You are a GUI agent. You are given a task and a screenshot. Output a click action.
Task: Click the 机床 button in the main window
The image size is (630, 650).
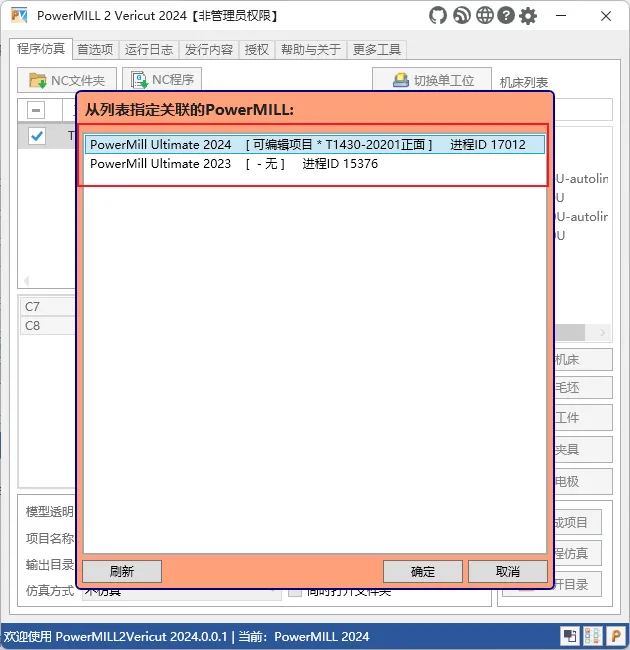click(583, 359)
